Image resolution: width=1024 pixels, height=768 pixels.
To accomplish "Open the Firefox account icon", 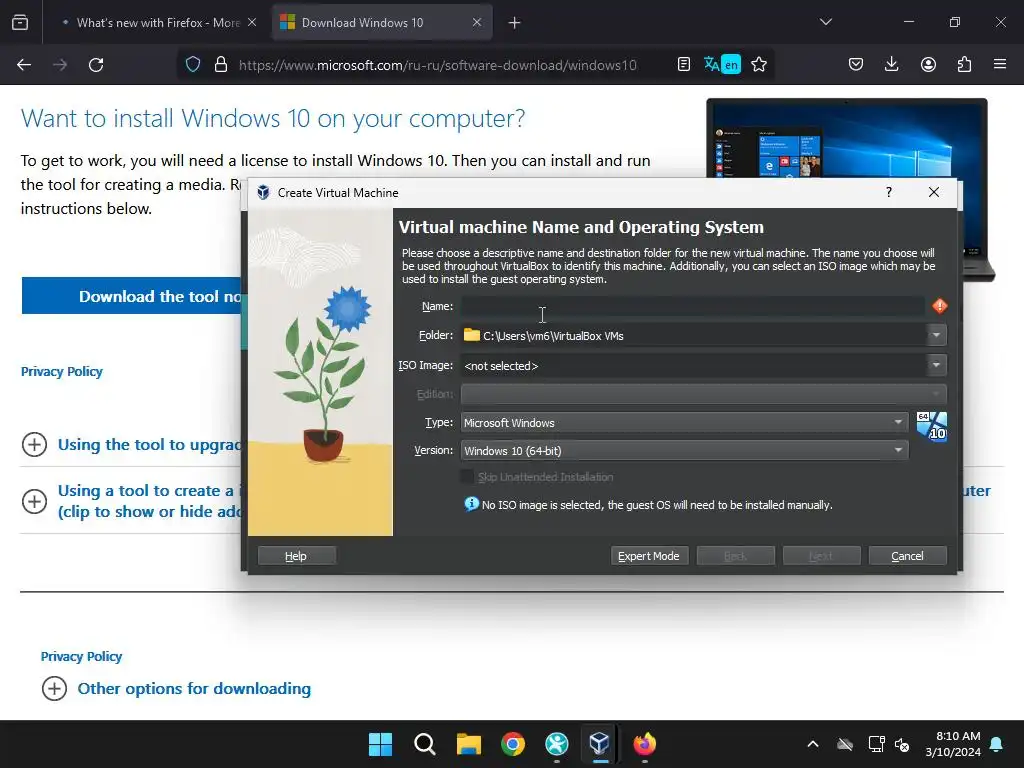I will [x=928, y=64].
